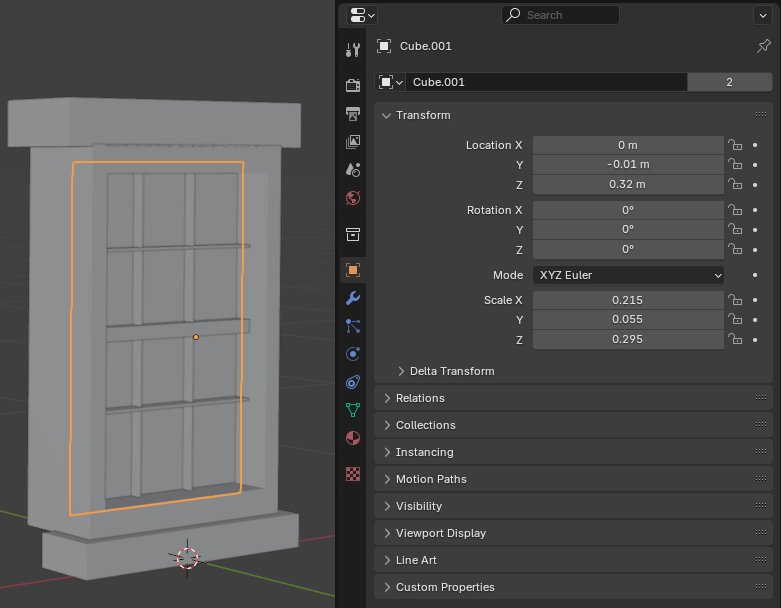Open the Material properties tab
The width and height of the screenshot is (781, 608).
click(353, 438)
